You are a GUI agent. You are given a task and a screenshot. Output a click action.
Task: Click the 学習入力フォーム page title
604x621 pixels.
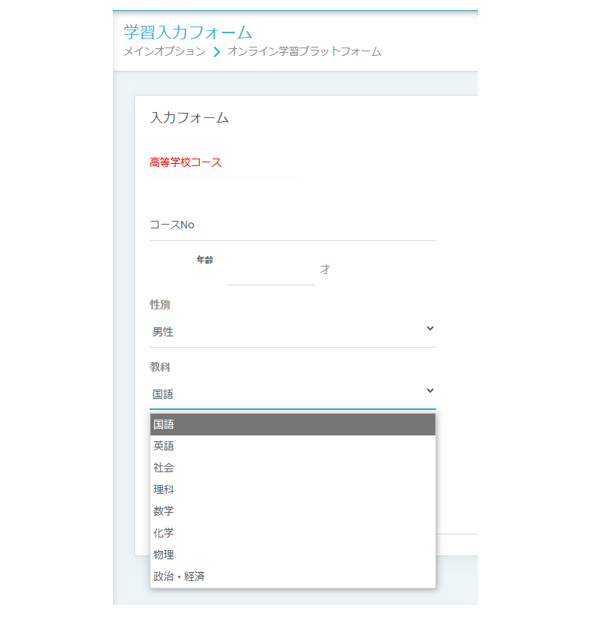pos(188,31)
